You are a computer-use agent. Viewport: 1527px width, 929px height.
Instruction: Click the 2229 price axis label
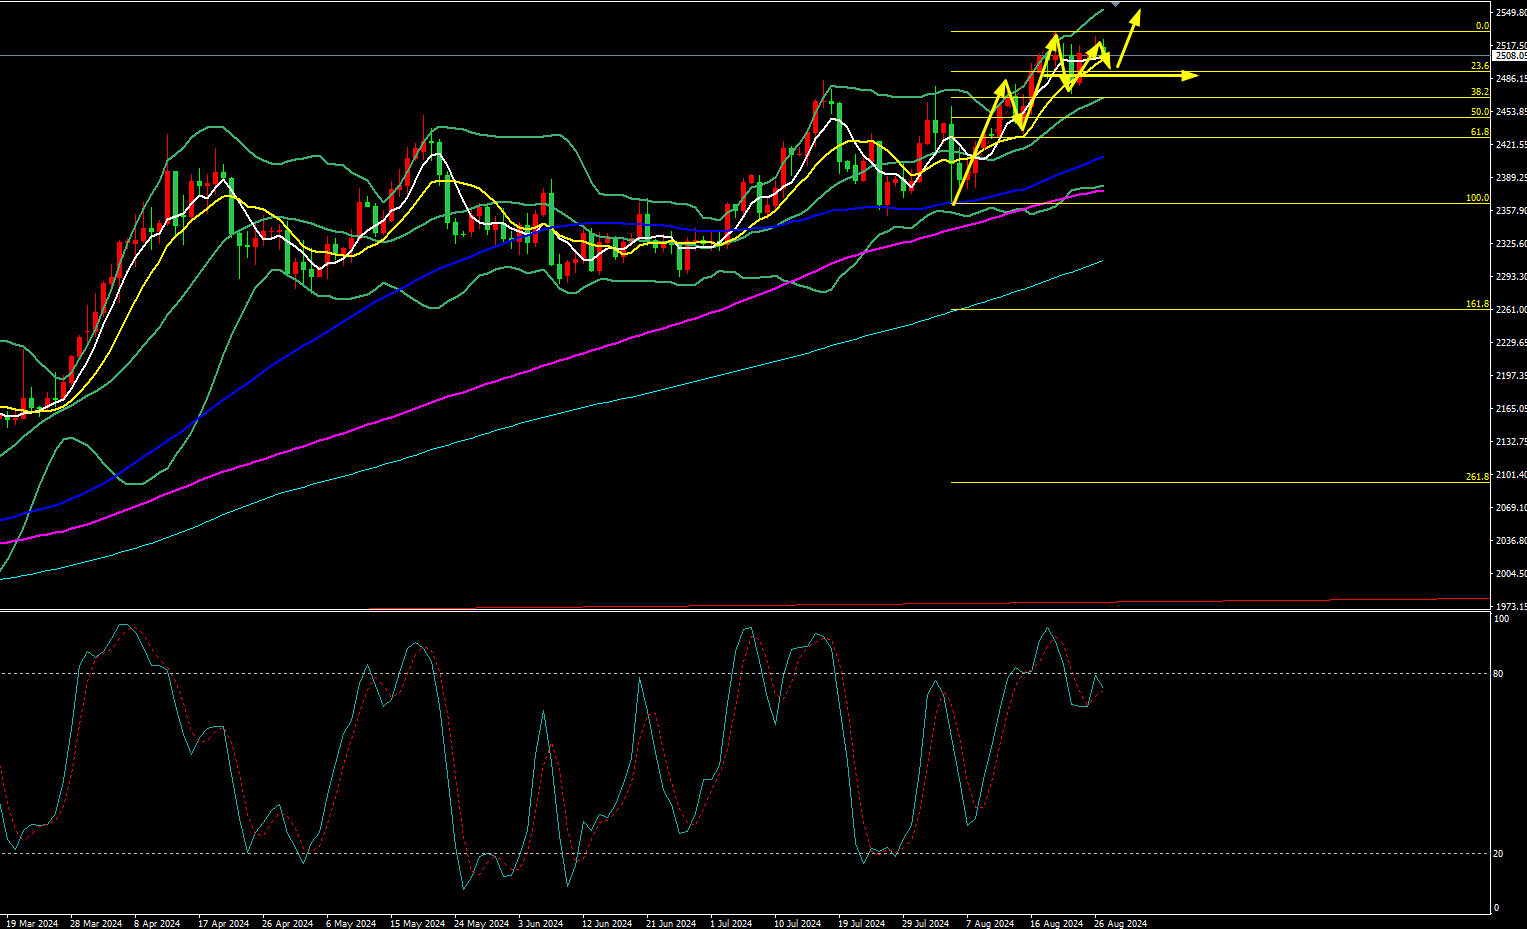[1511, 343]
